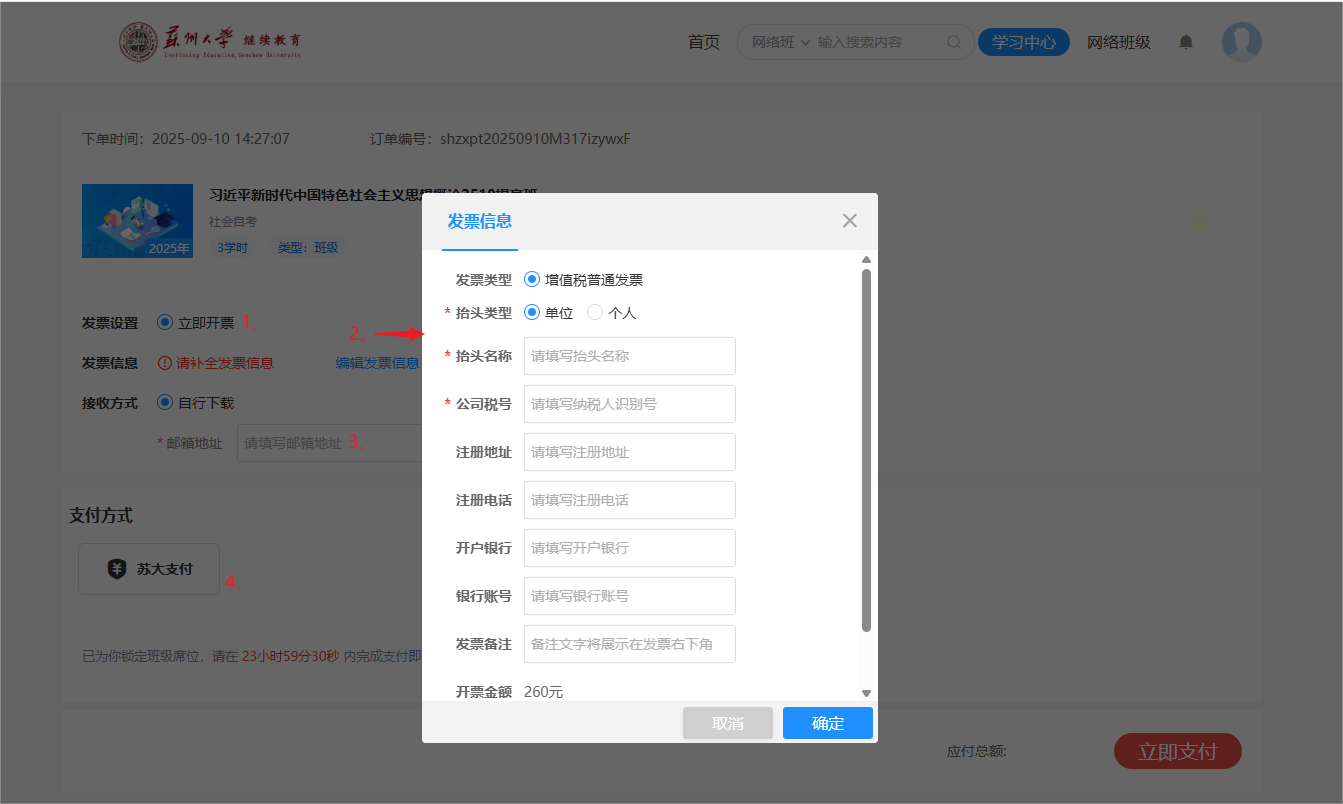
Task: Switch to the 发票信息 tab header
Action: coord(480,221)
